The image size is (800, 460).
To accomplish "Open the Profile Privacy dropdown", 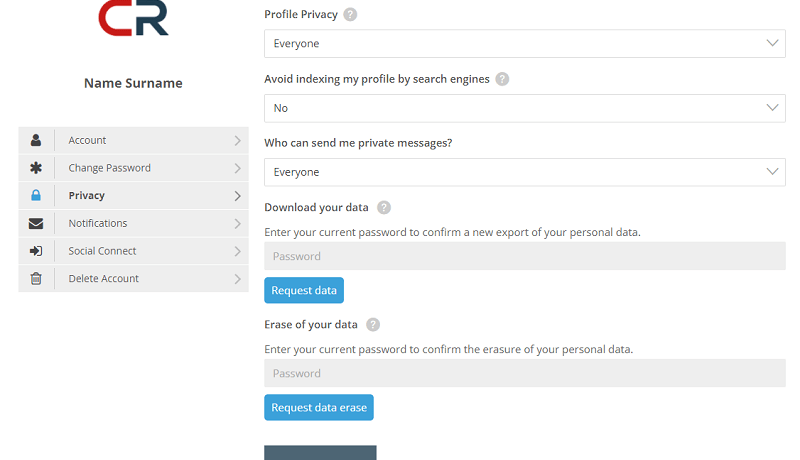I will pos(524,44).
